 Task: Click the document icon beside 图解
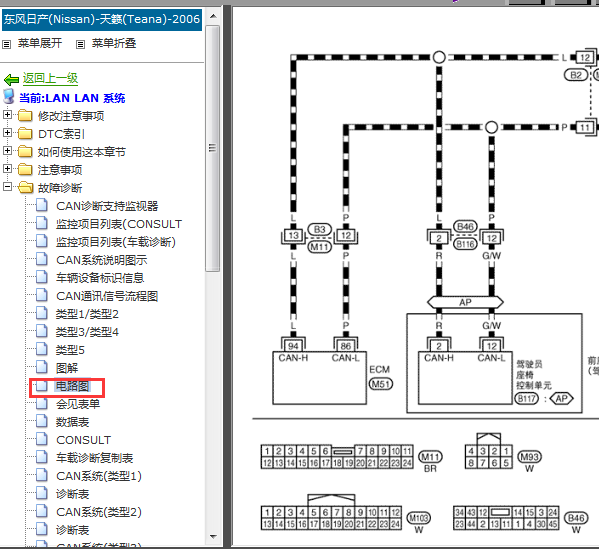pos(42,367)
